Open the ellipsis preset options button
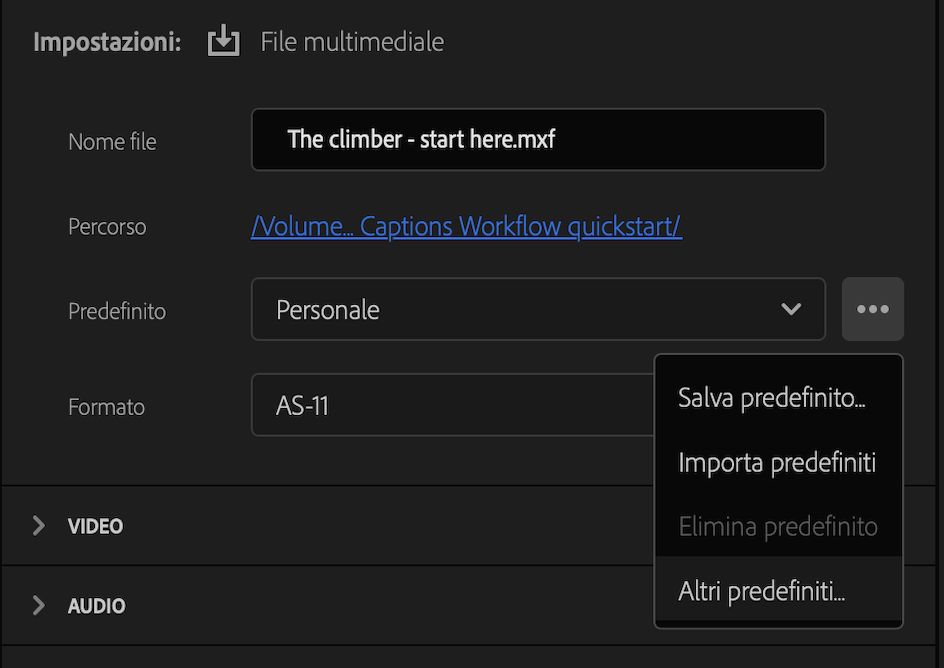 tap(872, 309)
